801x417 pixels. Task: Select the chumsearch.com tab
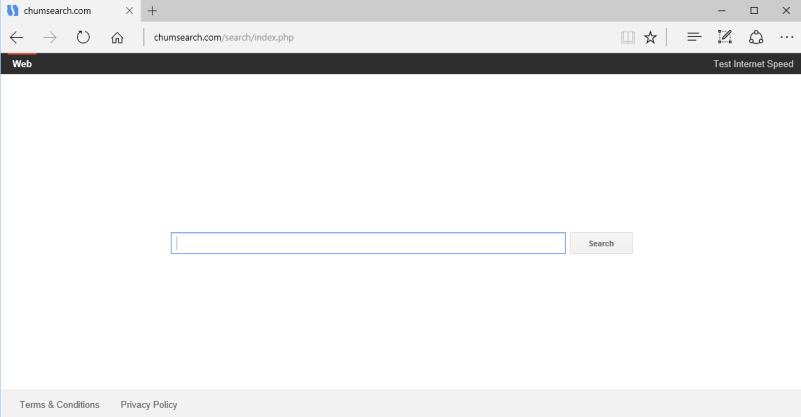pyautogui.click(x=70, y=11)
